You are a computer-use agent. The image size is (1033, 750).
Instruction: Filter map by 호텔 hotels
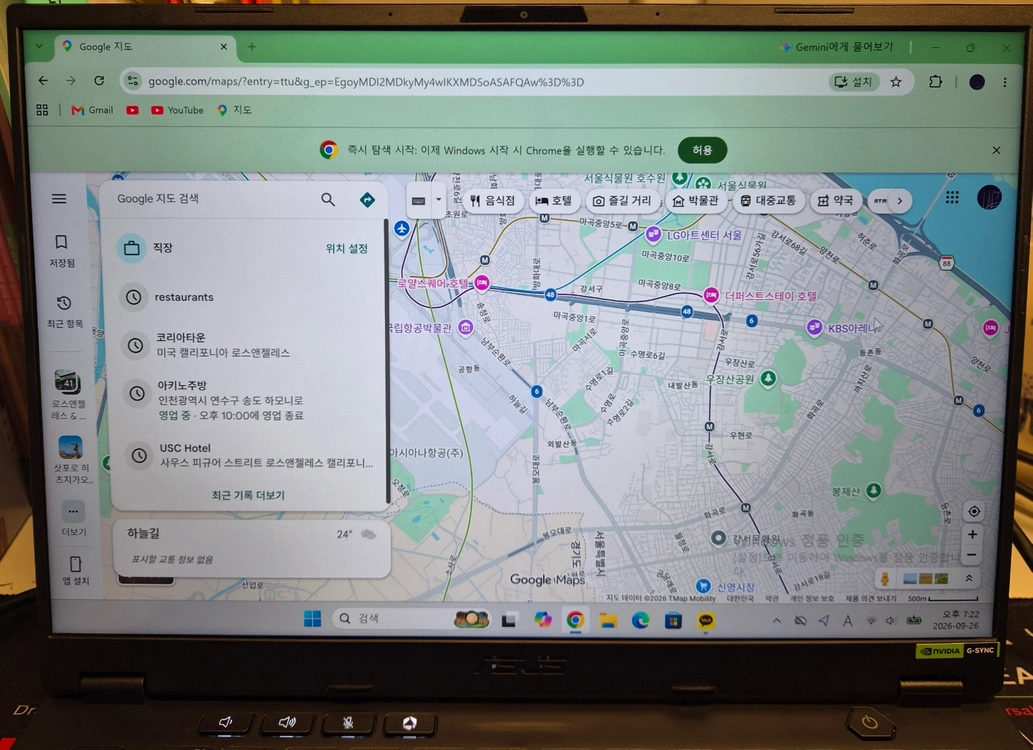(x=553, y=200)
